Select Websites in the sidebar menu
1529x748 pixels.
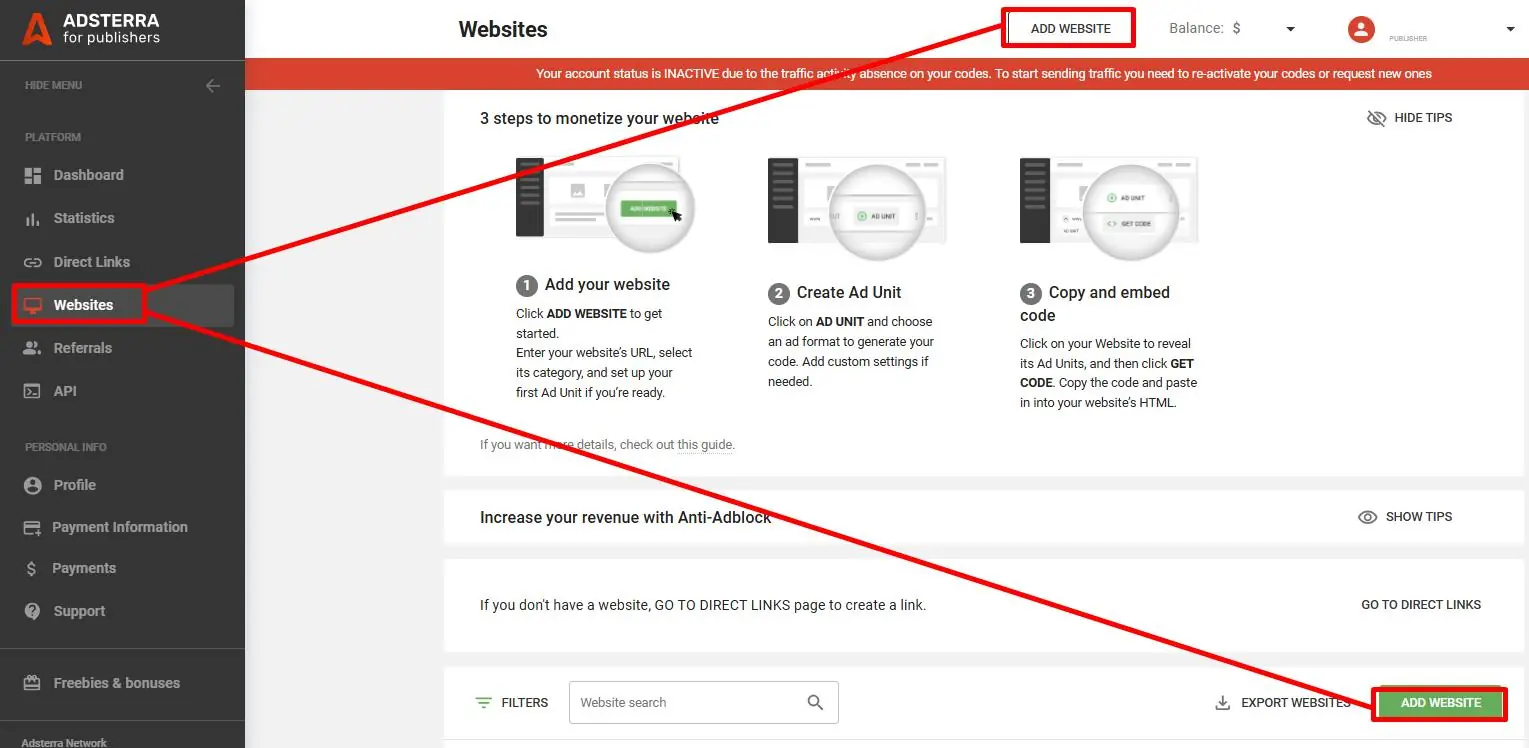point(85,304)
